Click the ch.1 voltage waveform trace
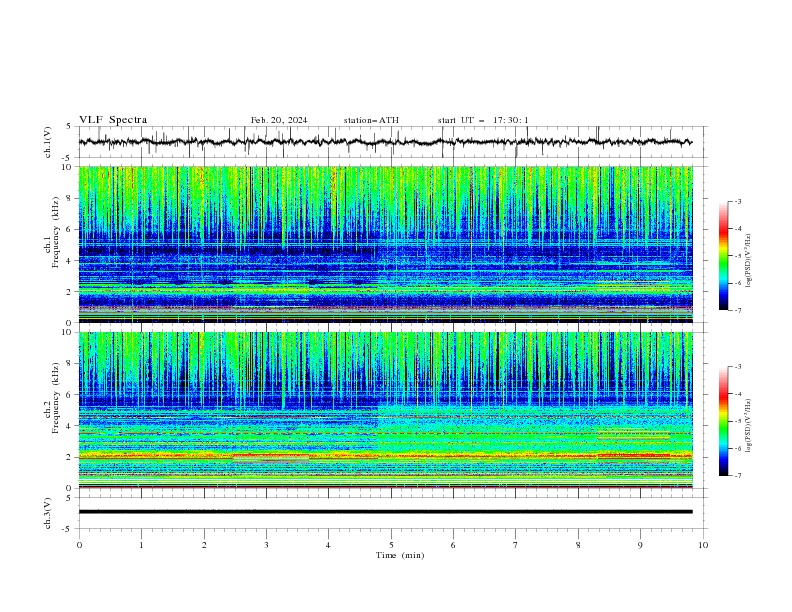Viewport: 792px width, 612px height. [x=385, y=142]
